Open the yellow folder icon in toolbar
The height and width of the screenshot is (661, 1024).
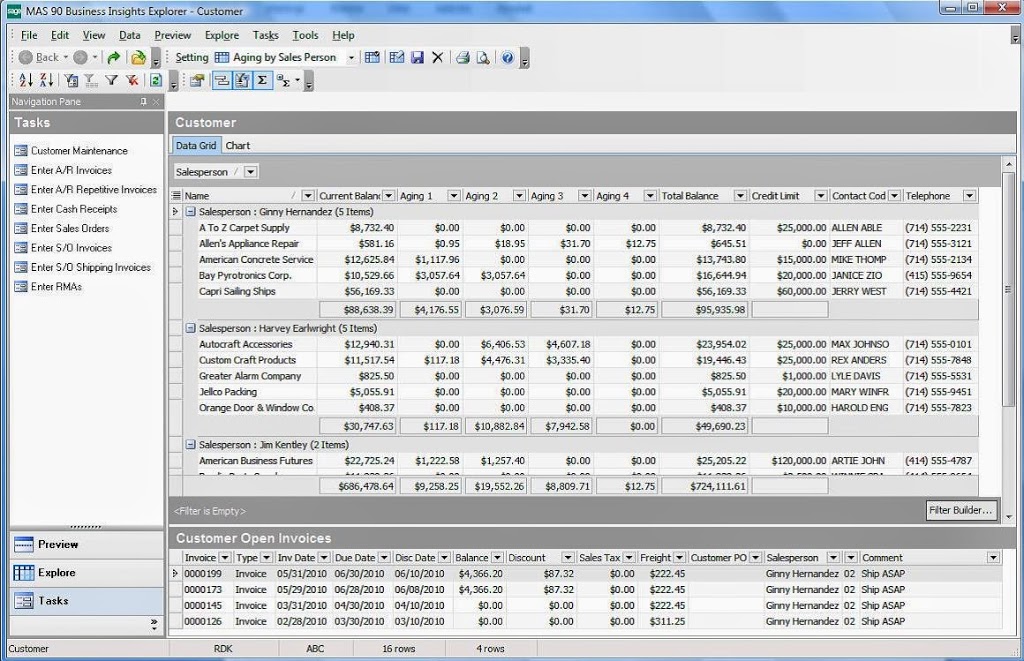[138, 57]
